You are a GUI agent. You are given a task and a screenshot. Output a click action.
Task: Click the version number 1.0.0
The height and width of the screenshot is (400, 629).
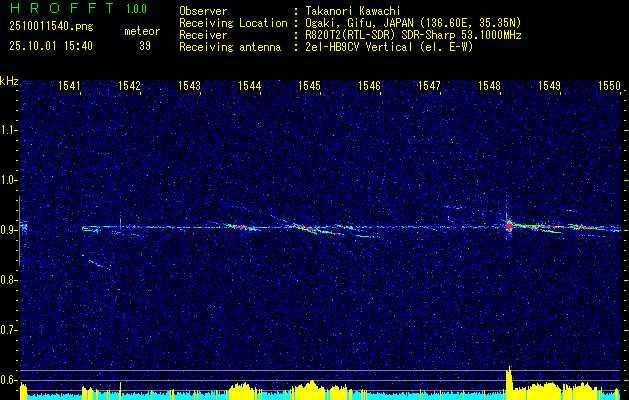point(136,9)
